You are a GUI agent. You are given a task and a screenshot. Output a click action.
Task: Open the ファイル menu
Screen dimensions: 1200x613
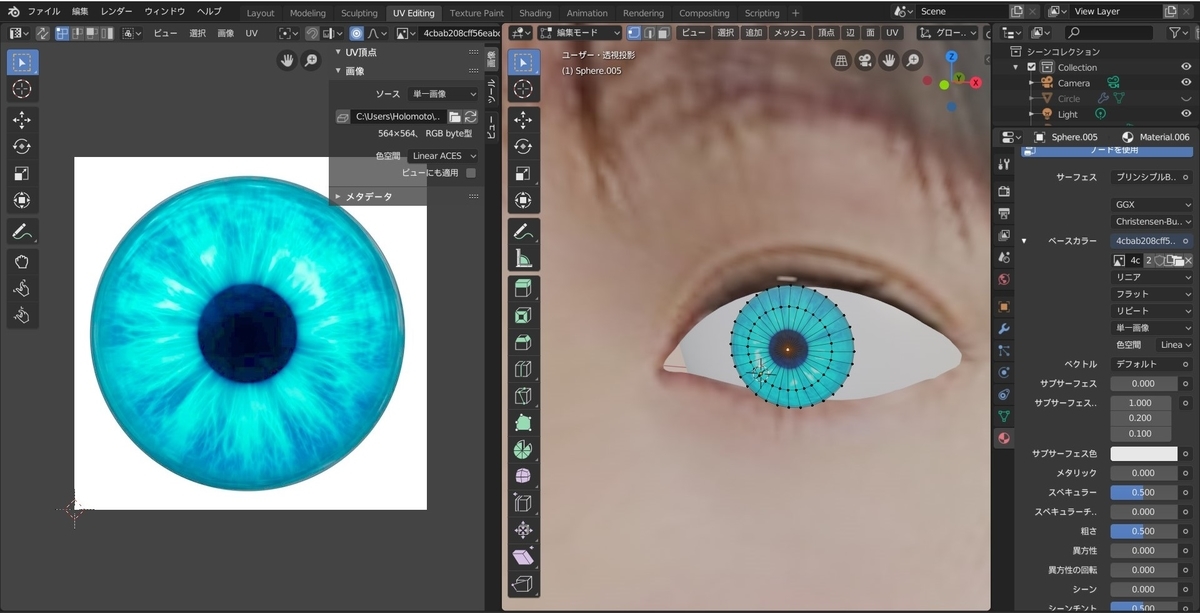[43, 11]
